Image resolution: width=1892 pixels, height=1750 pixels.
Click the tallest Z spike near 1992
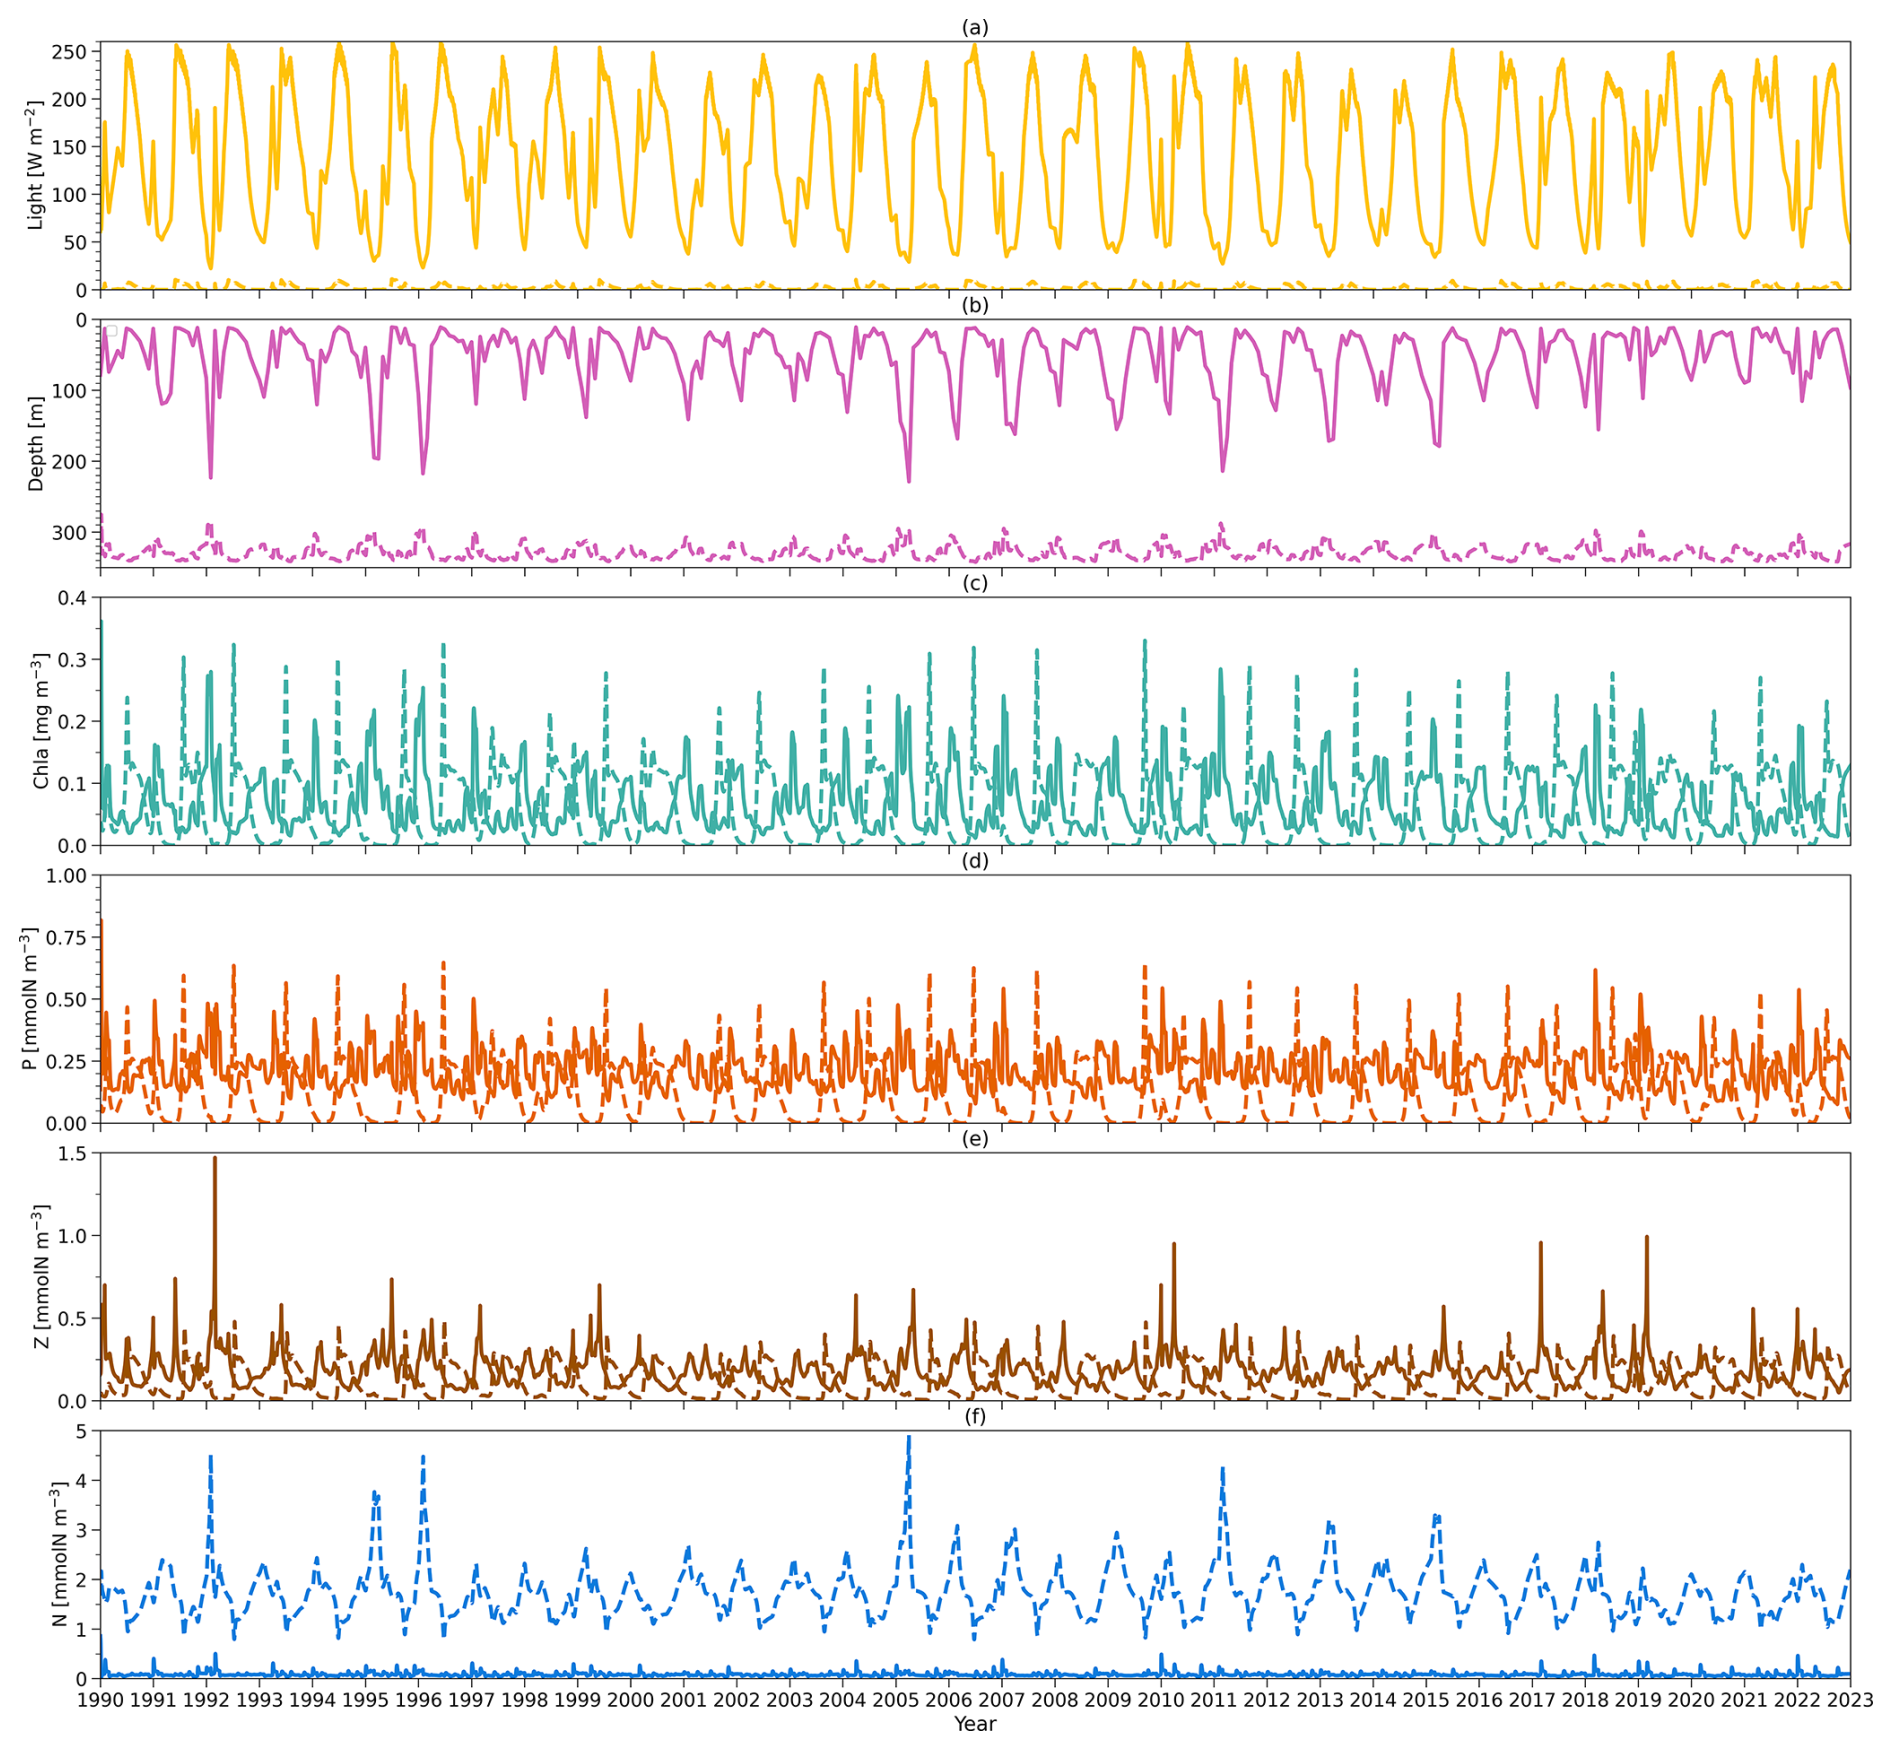pyautogui.click(x=215, y=1160)
